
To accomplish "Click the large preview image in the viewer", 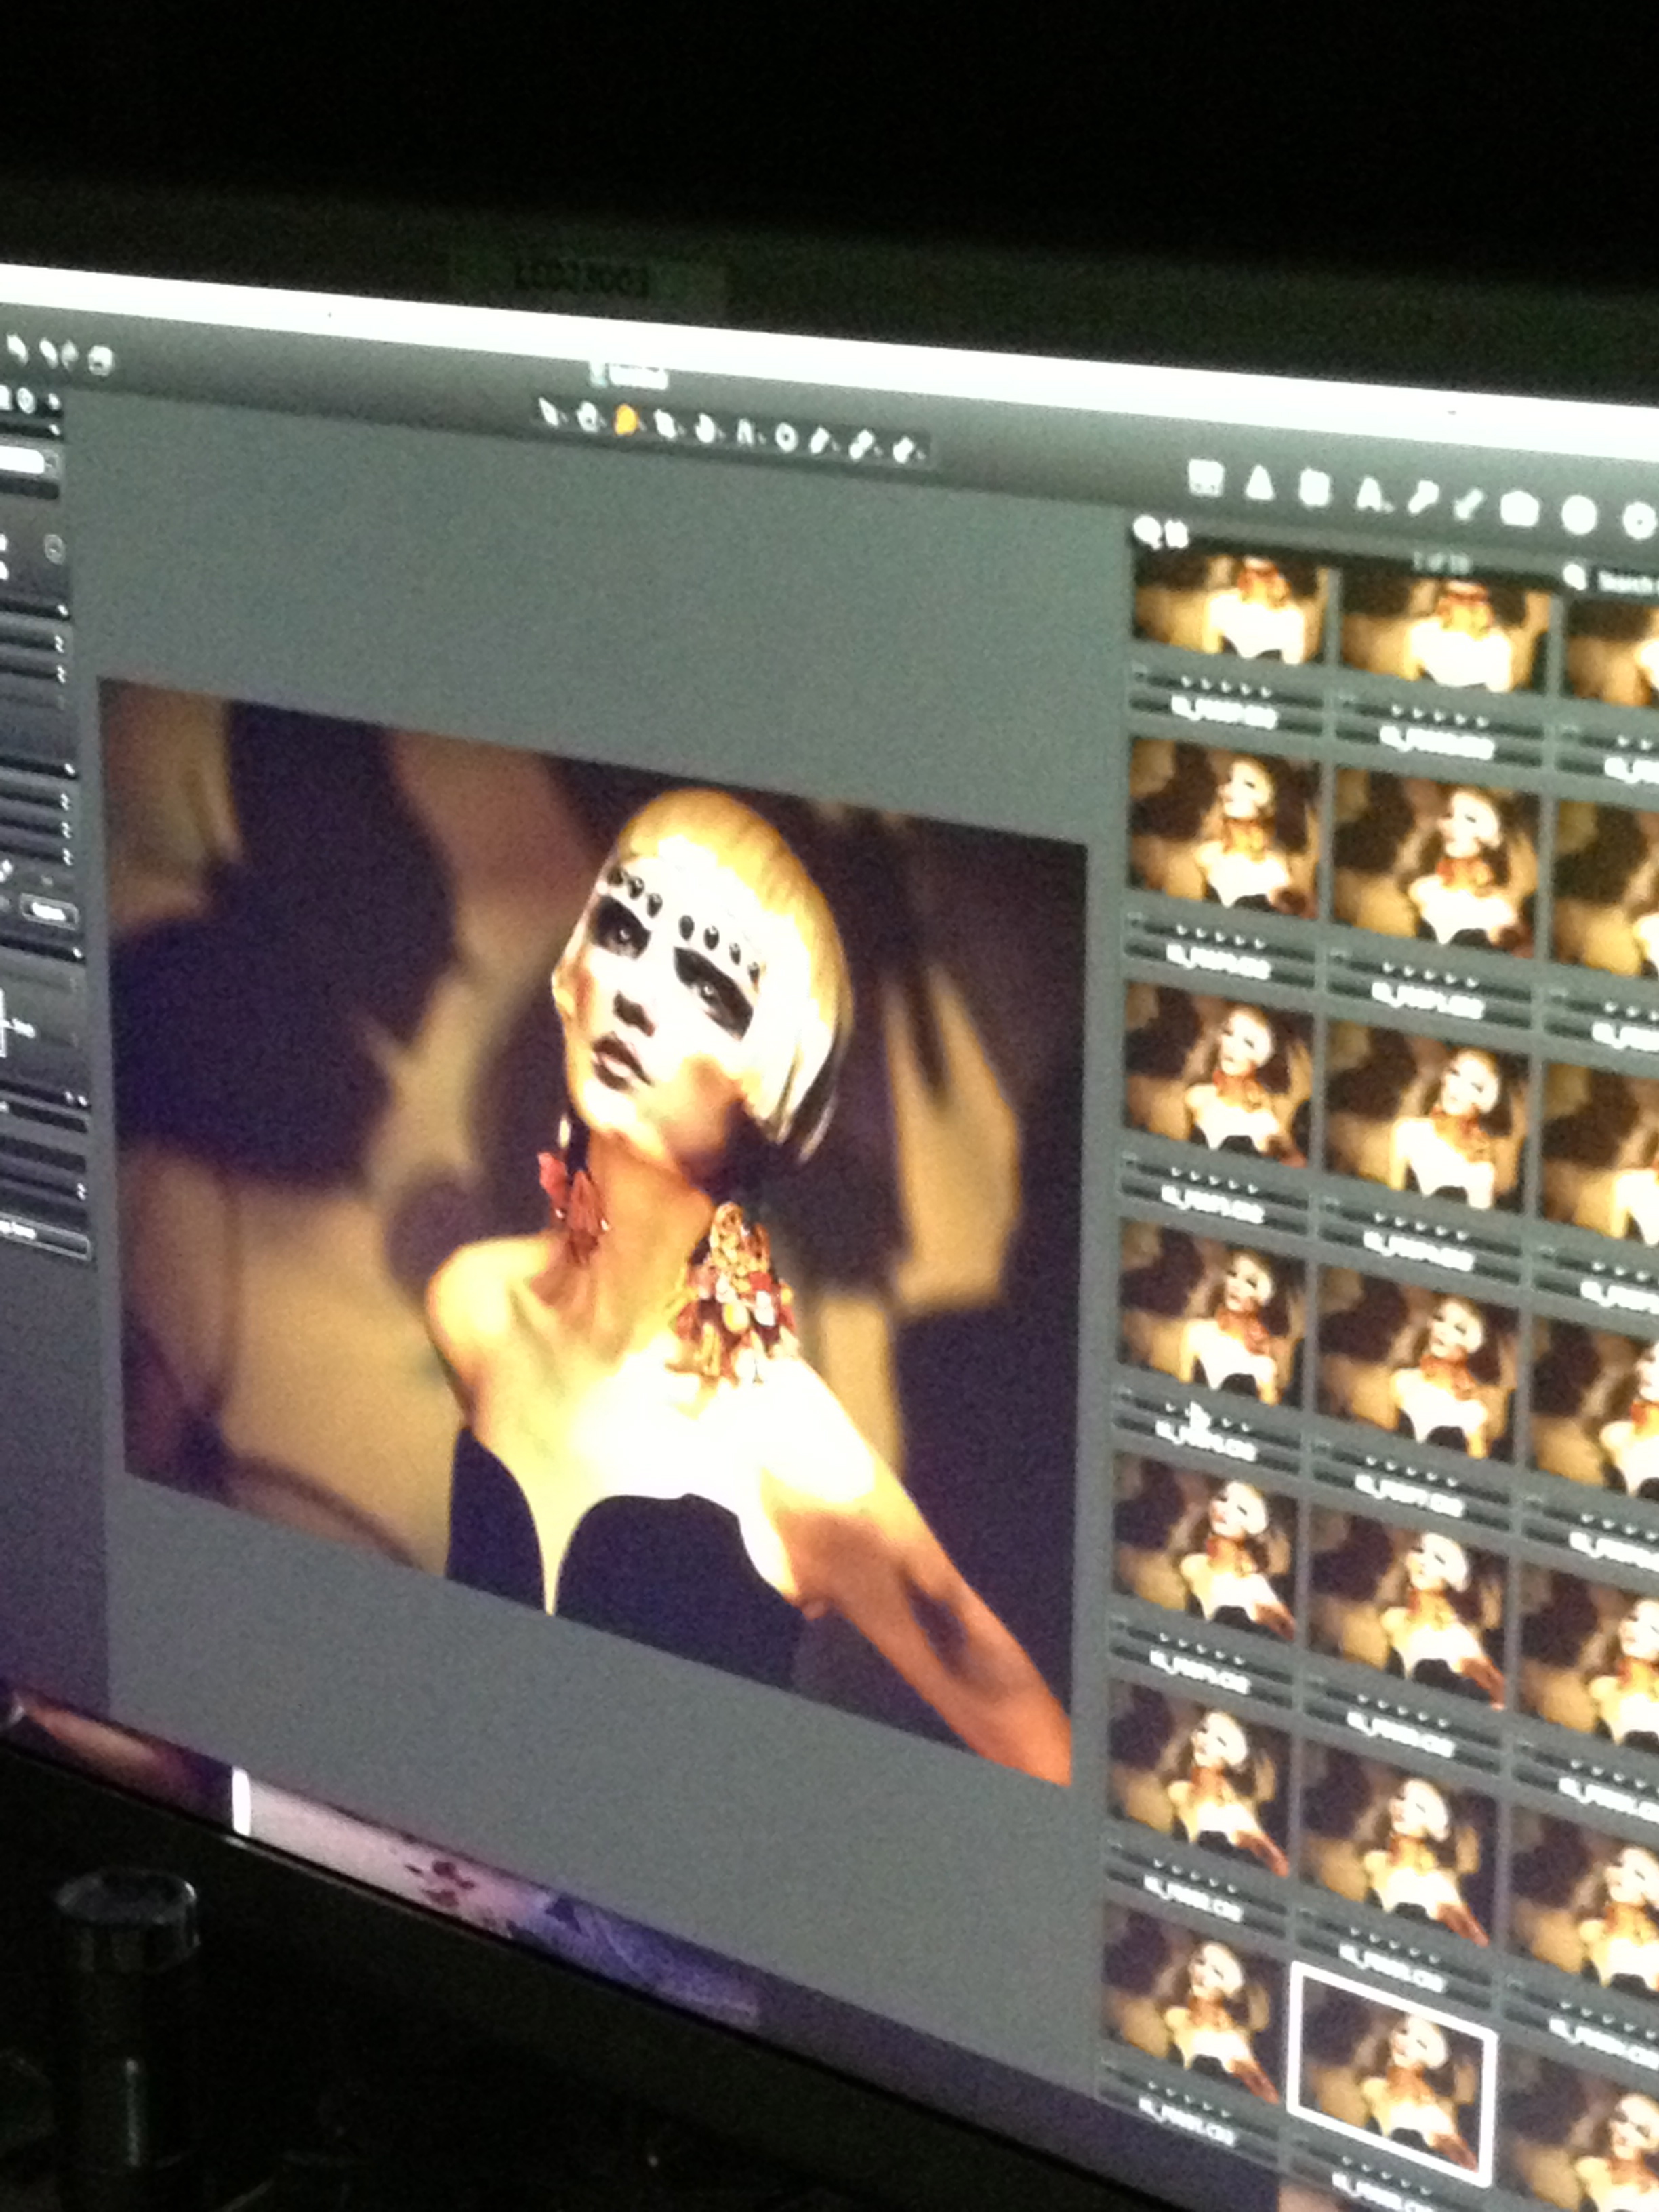I will [x=600, y=1200].
